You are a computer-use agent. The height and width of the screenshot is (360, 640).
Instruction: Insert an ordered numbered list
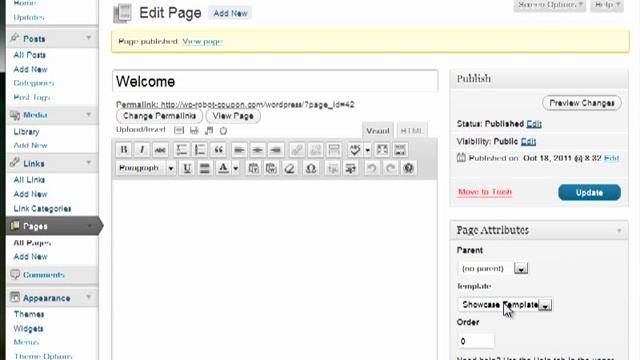200,149
